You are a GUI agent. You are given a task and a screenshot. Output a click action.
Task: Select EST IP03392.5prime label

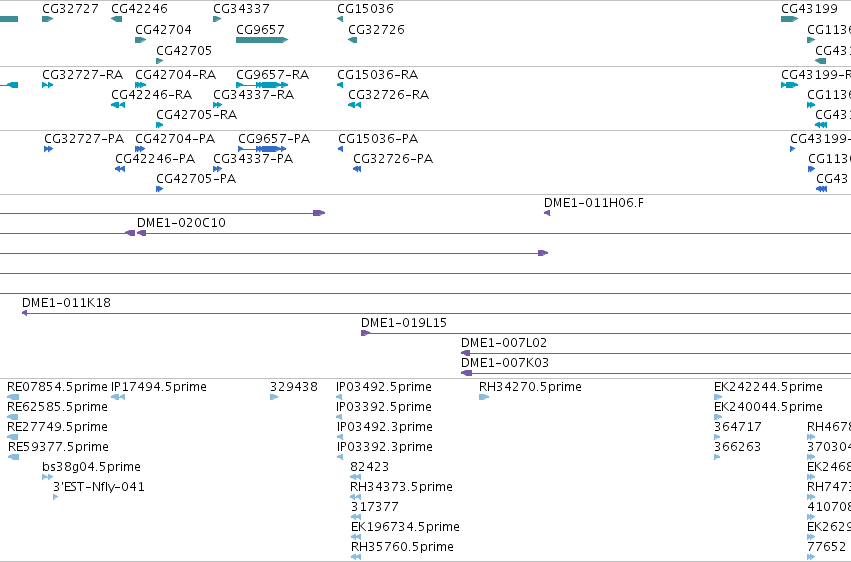click(384, 407)
